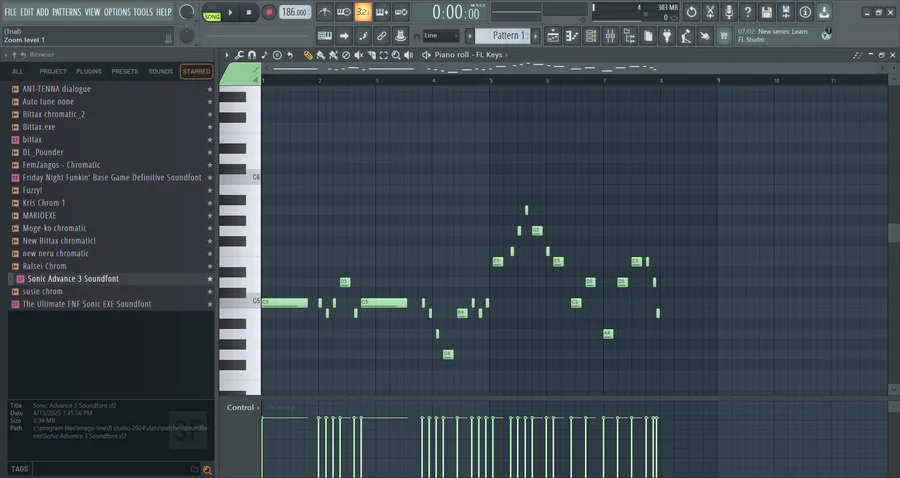Open the TOOLS menu
900x478 pixels.
point(143,12)
